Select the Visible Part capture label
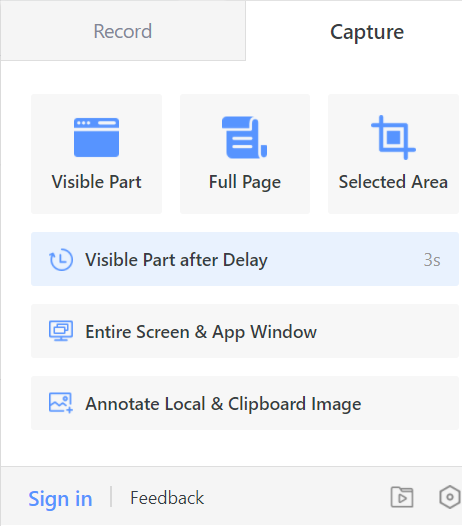Screen dimensions: 462x526 [96, 182]
